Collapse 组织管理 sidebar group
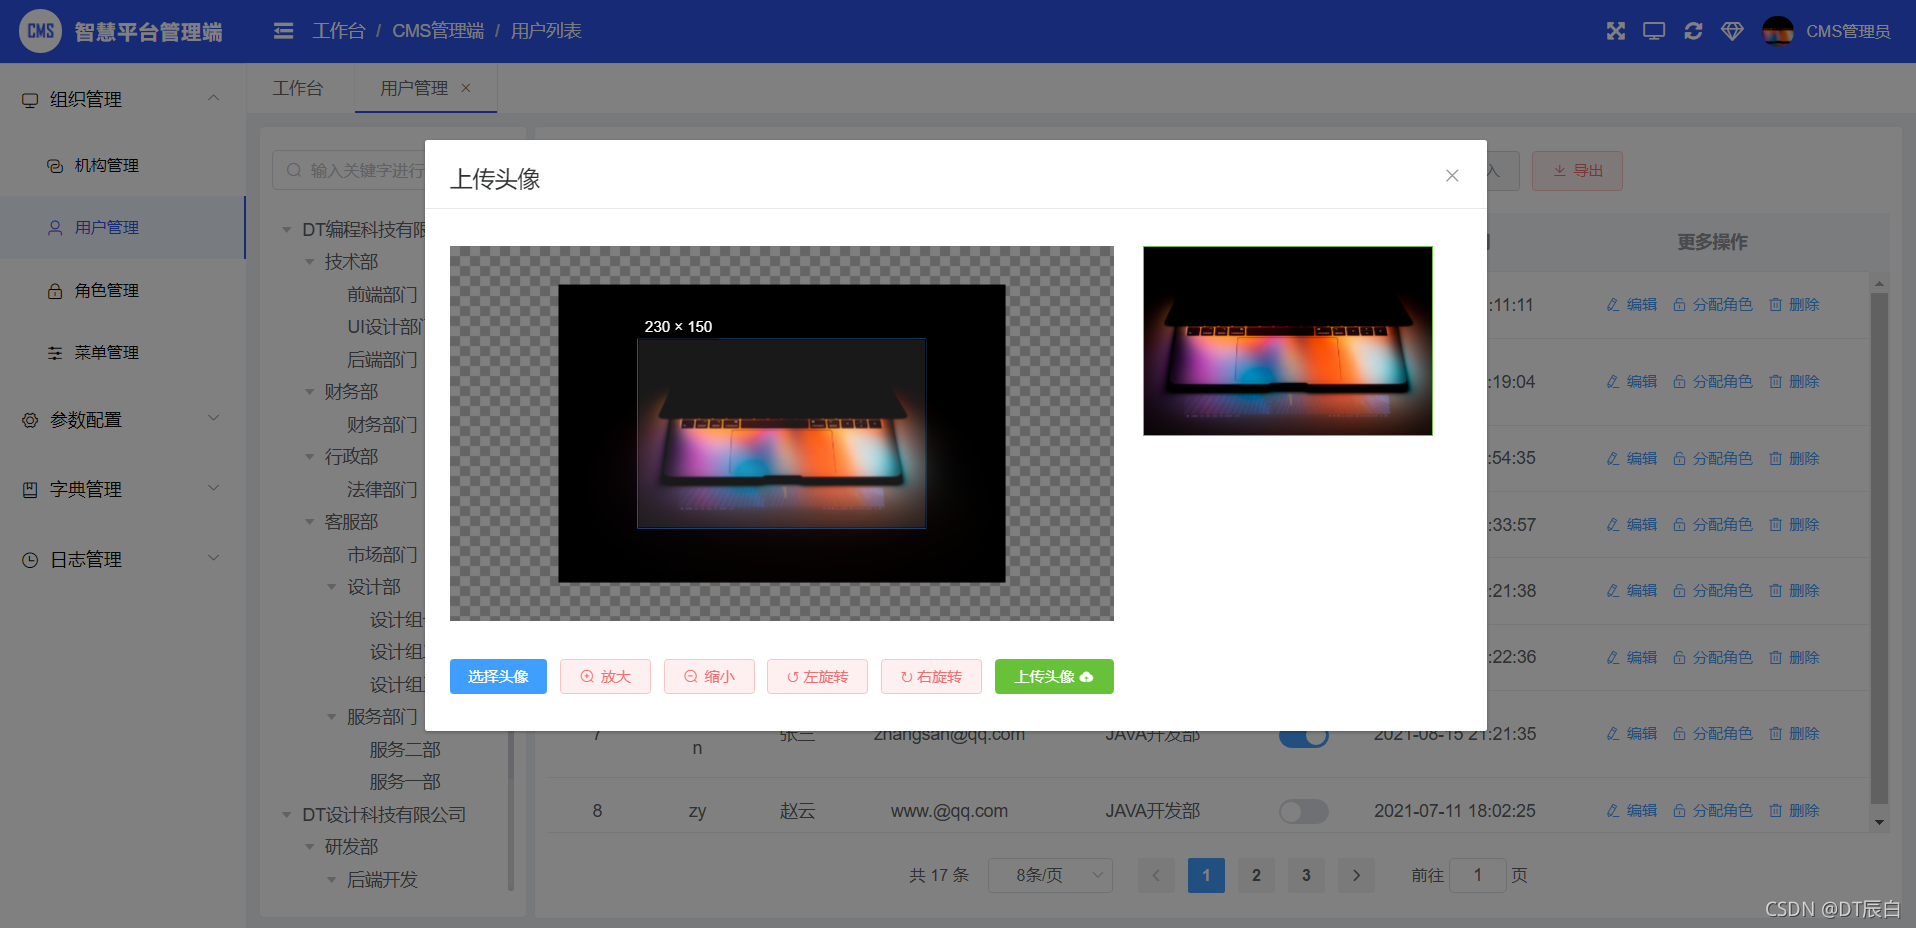Screen dimensions: 1916x928 (122, 99)
